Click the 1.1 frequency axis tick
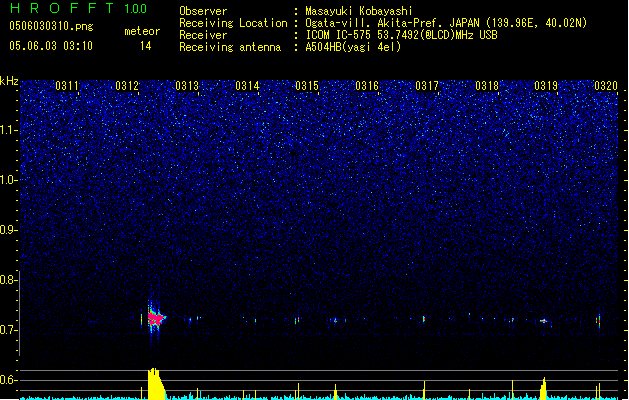Screen dimensions: 629x400 [9, 130]
